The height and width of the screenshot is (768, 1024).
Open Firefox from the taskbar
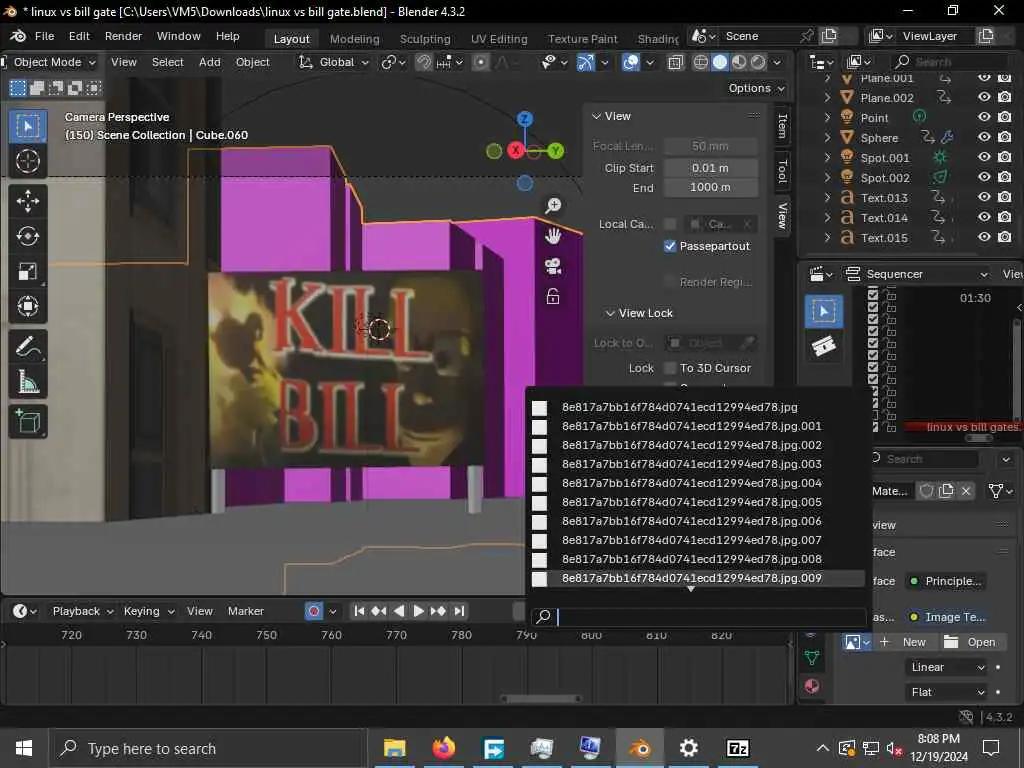[x=443, y=748]
